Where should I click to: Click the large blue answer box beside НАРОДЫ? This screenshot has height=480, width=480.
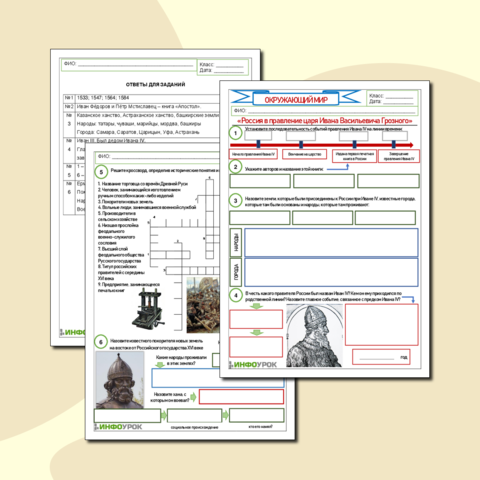331,242
